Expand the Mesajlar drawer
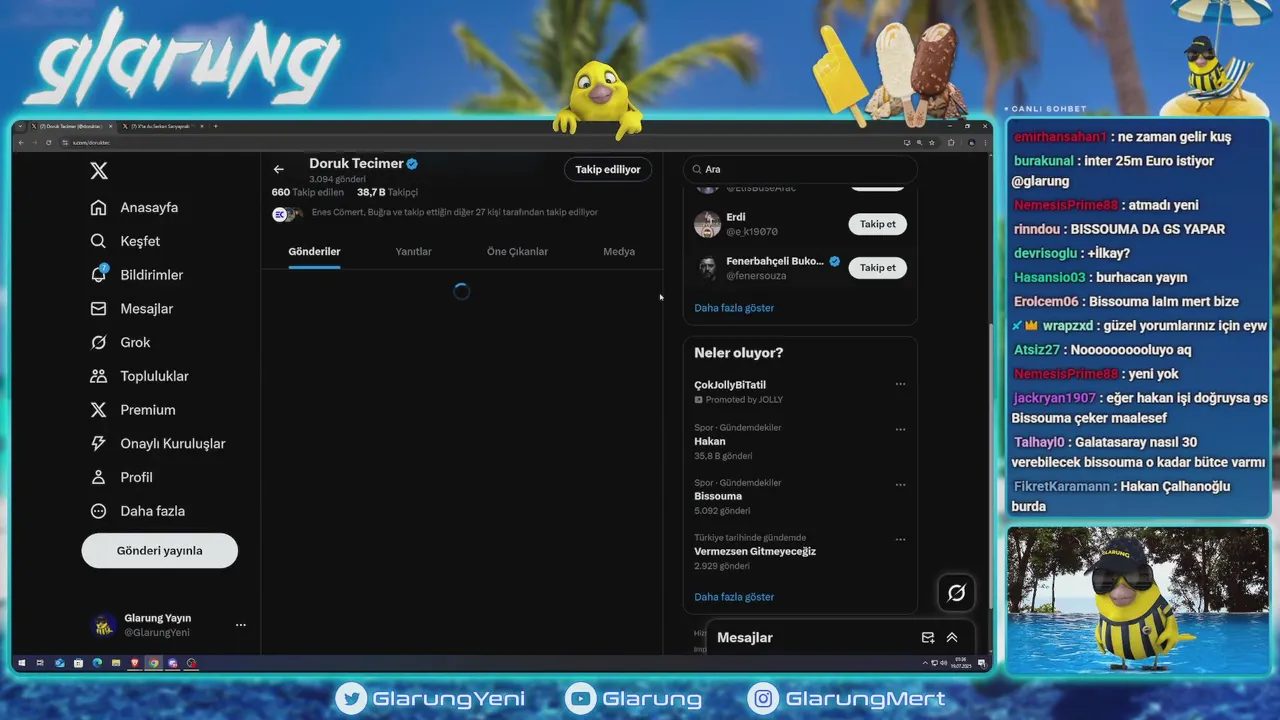This screenshot has height=720, width=1280. tap(952, 637)
